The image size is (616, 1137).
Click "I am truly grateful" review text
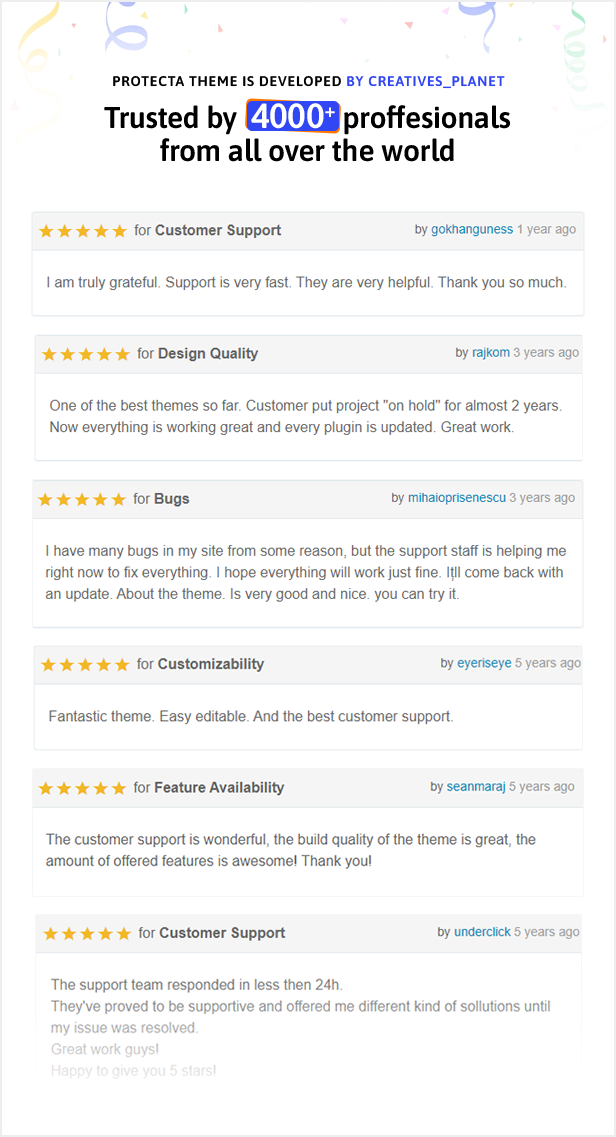click(x=306, y=283)
